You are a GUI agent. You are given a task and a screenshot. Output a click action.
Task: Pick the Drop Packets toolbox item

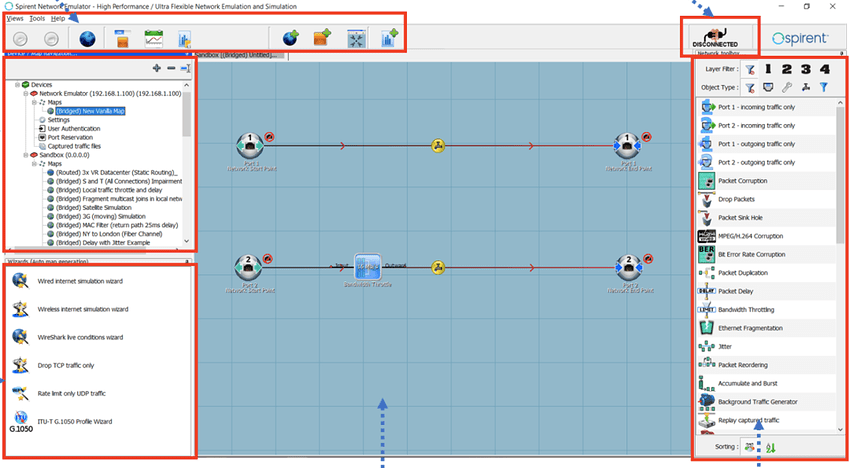[765, 199]
